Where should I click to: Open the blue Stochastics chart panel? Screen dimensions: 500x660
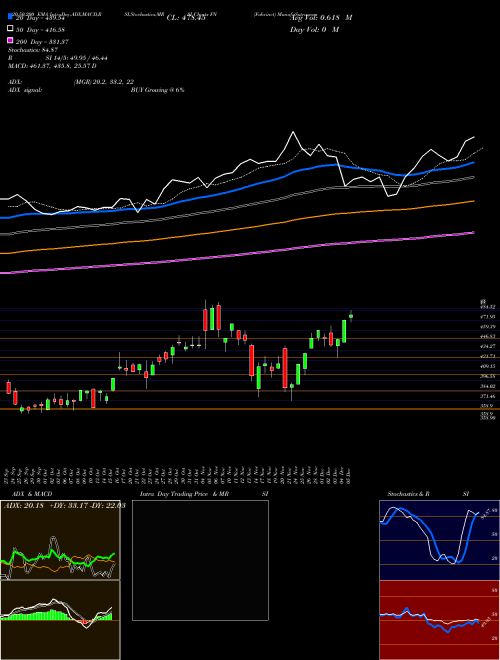[x=439, y=540]
